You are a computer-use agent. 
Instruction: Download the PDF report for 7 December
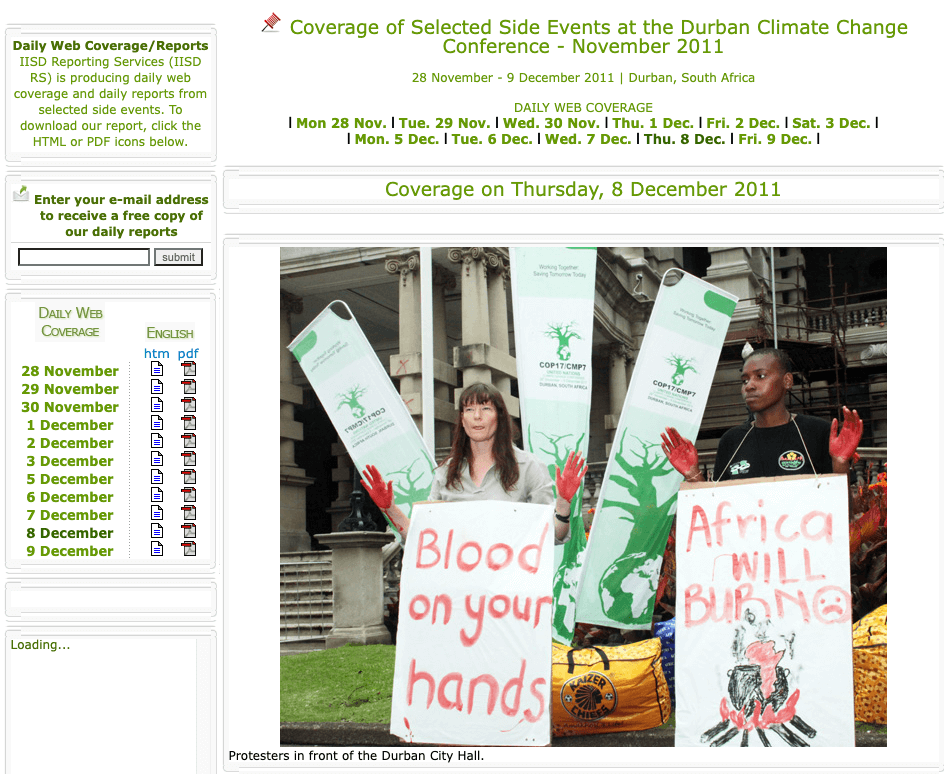188,513
